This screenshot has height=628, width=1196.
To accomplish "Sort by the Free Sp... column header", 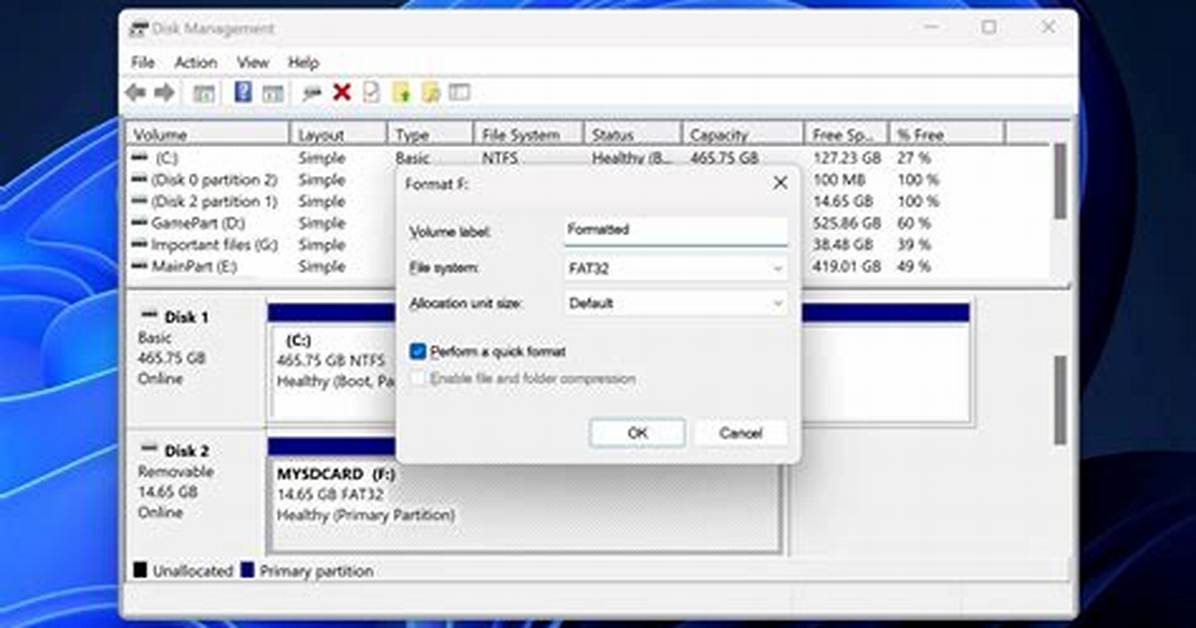I will tap(847, 134).
